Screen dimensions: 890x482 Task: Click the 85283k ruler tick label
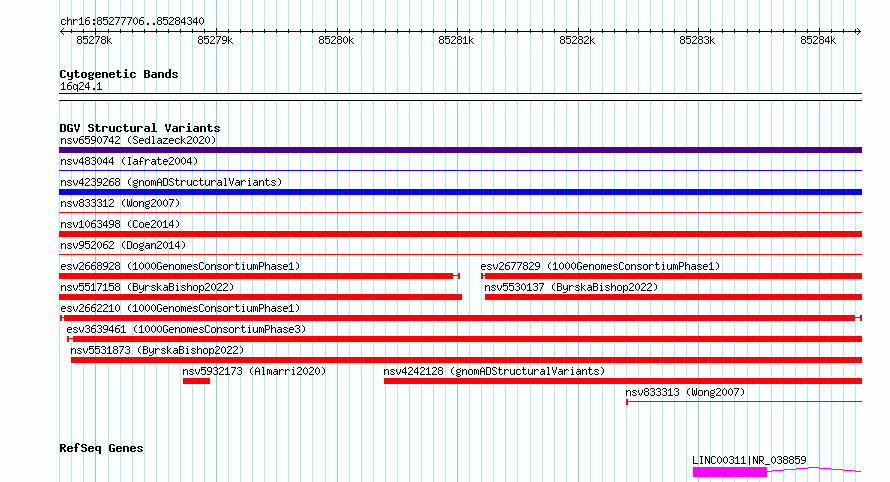click(x=698, y=40)
